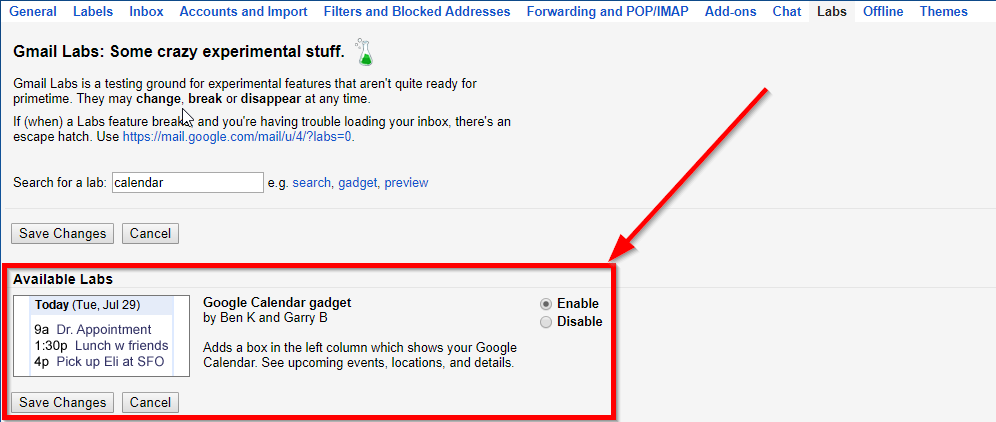Open the labs=0 escape hatch link
This screenshot has width=996, height=422.
pyautogui.click(x=237, y=137)
